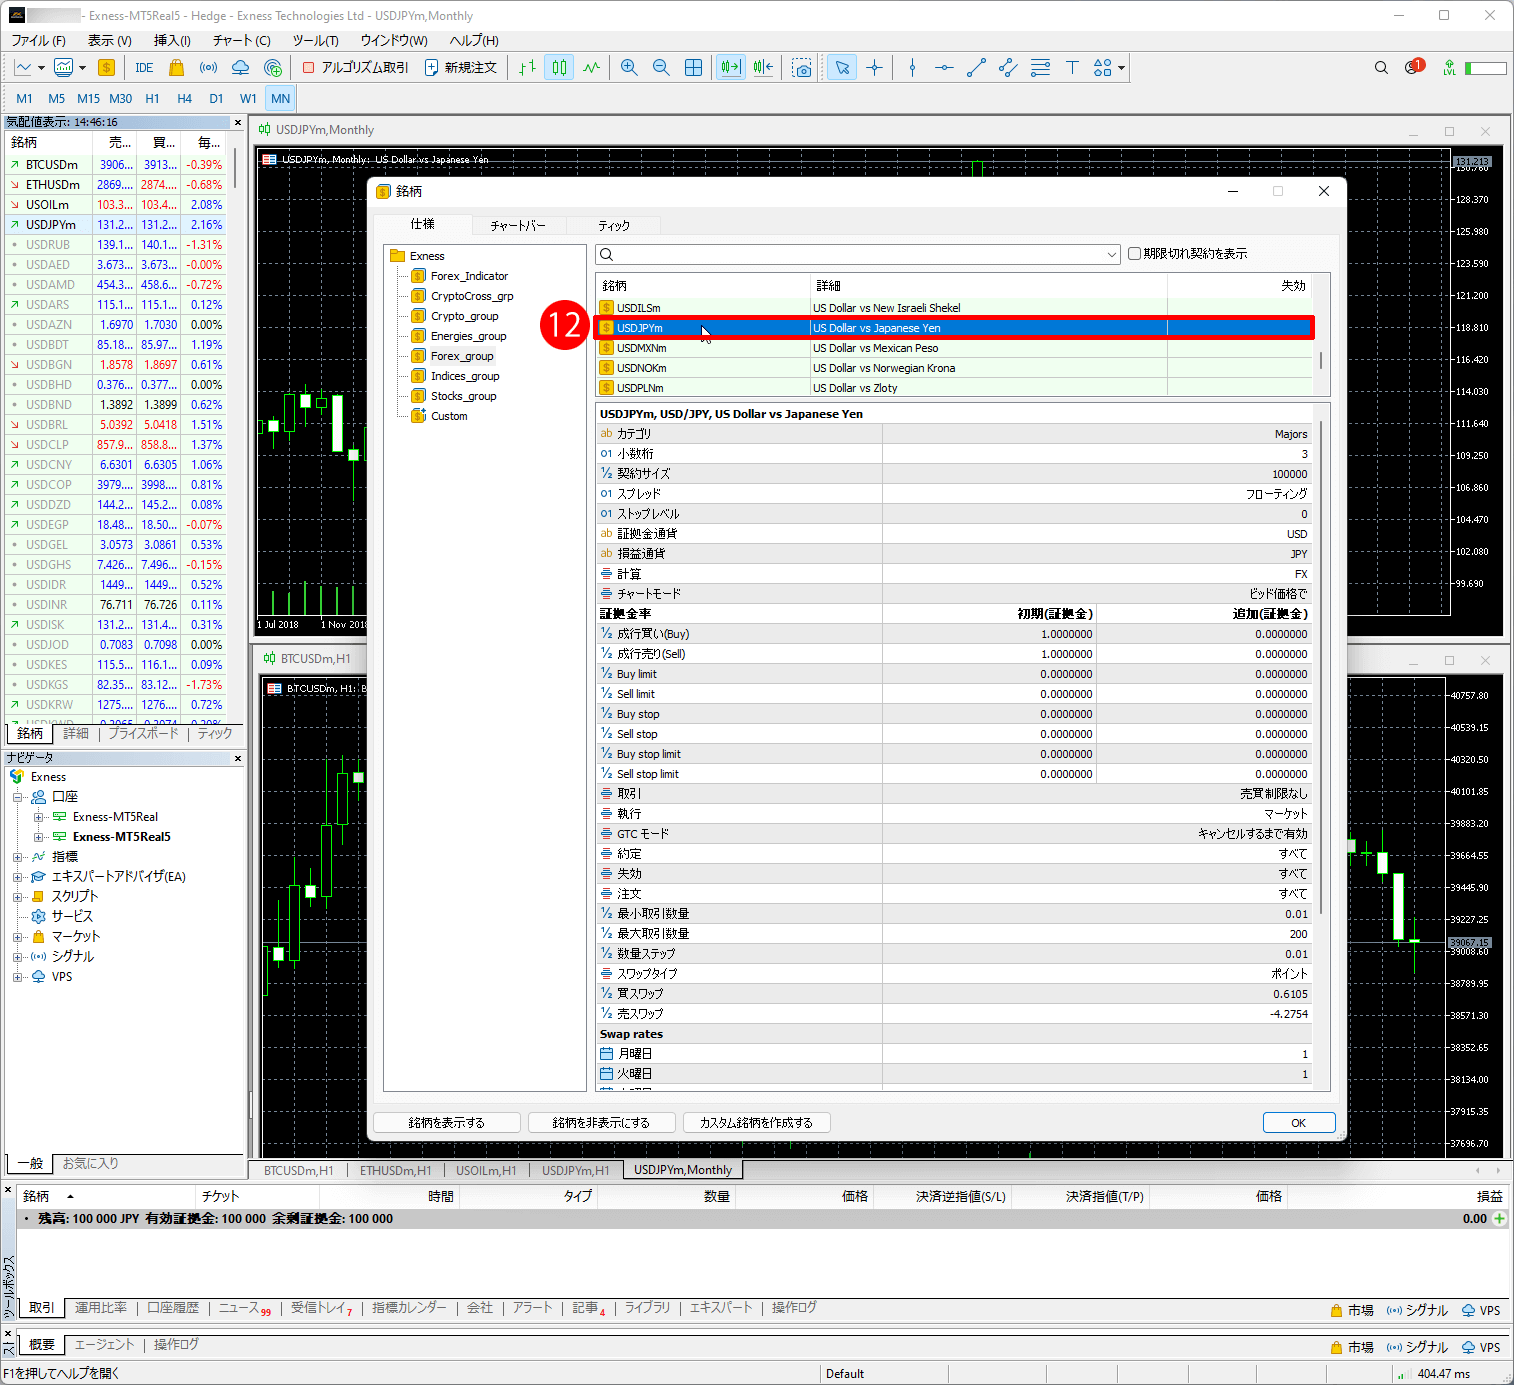Switch chart to candlestick display
Viewport: 1514px width, 1385px height.
559,67
